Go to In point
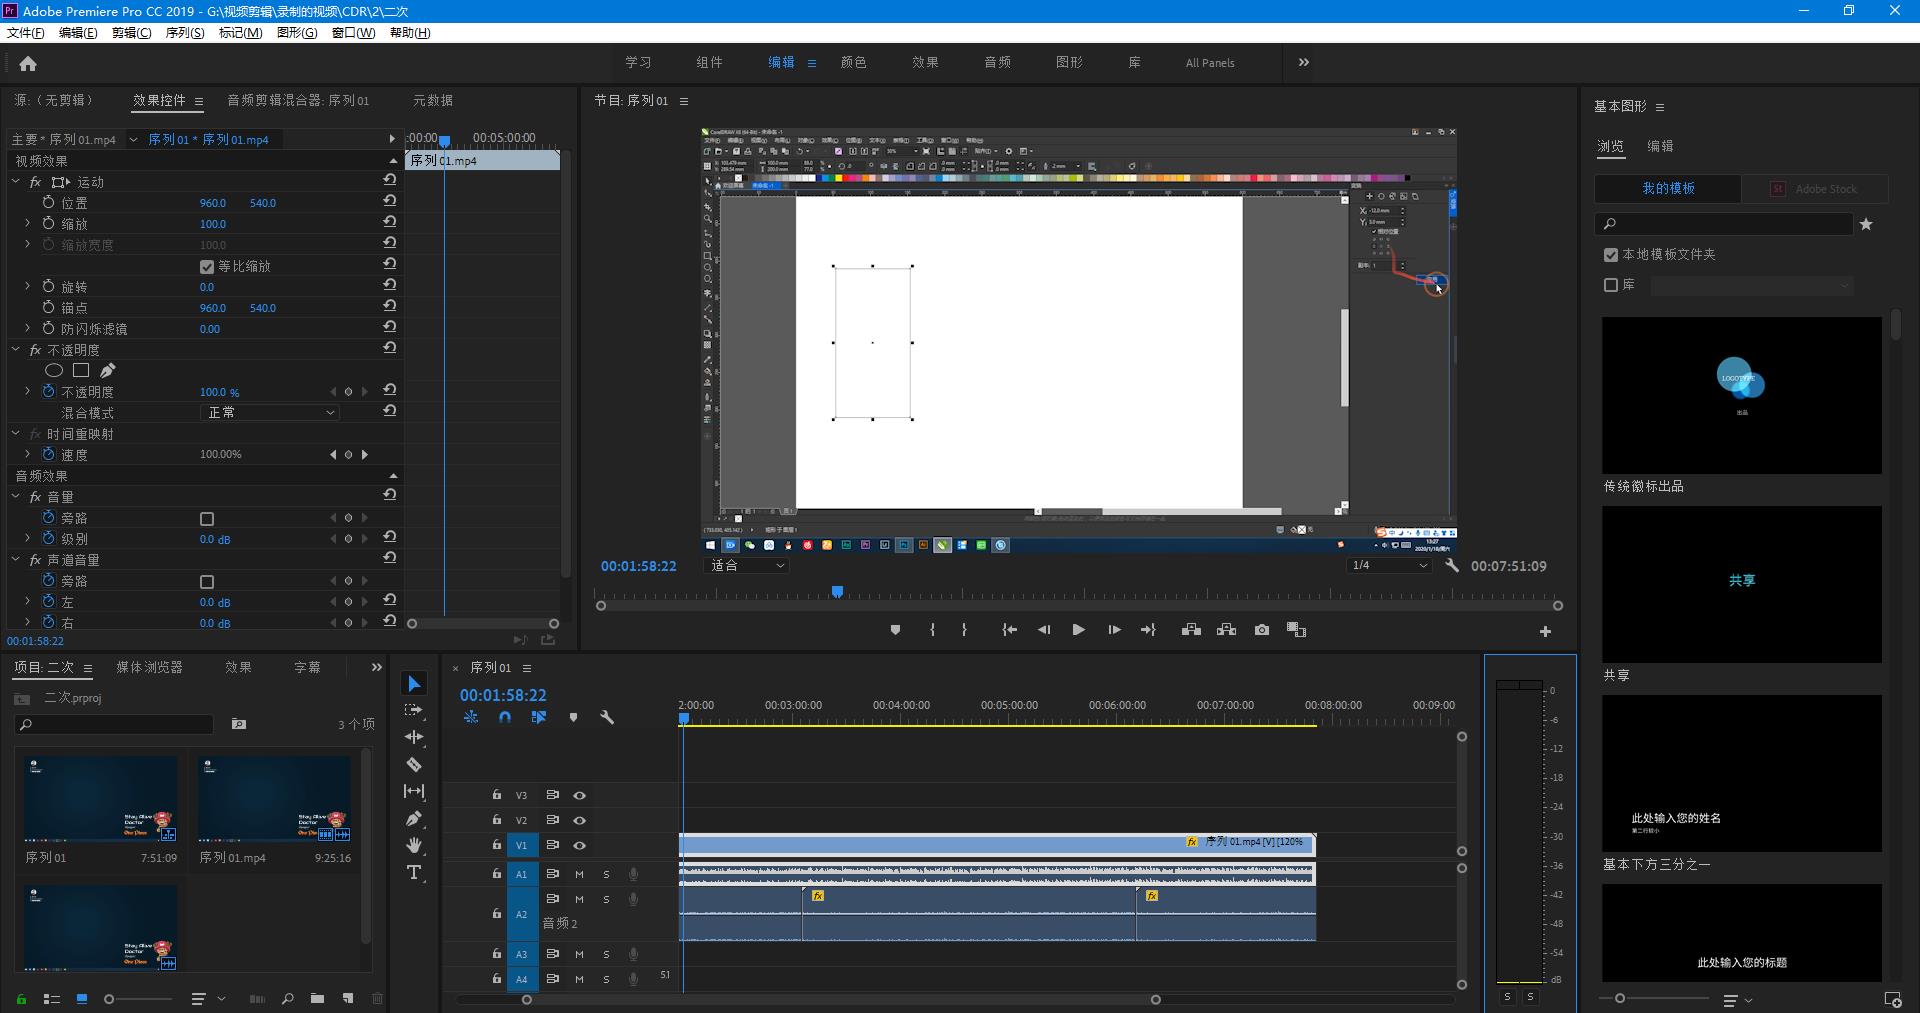This screenshot has height=1013, width=1920. [x=1010, y=630]
